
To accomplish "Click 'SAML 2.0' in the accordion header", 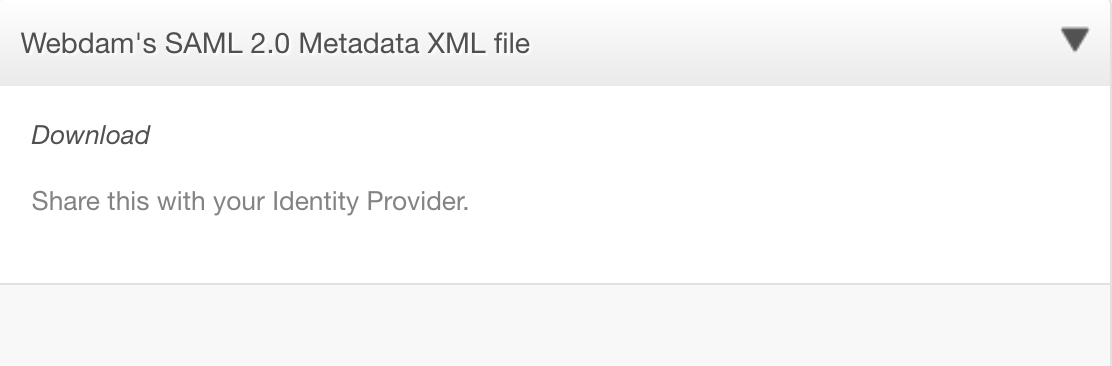I will click(227, 43).
